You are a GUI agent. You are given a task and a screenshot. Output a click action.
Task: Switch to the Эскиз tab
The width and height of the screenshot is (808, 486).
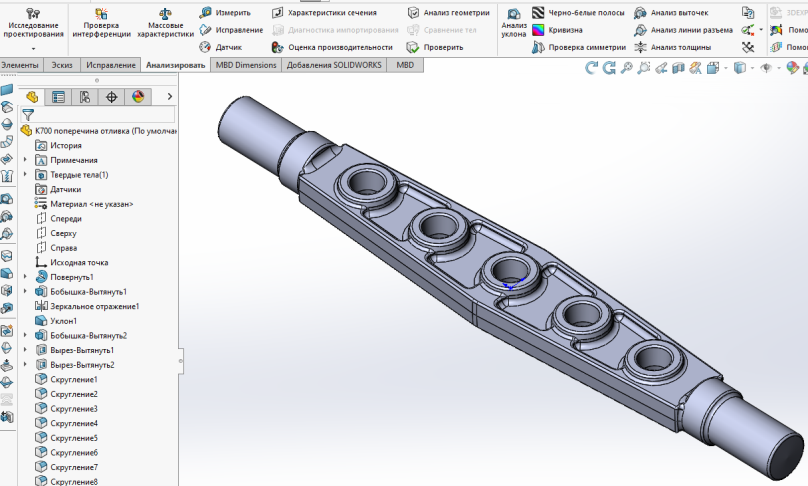coord(61,65)
